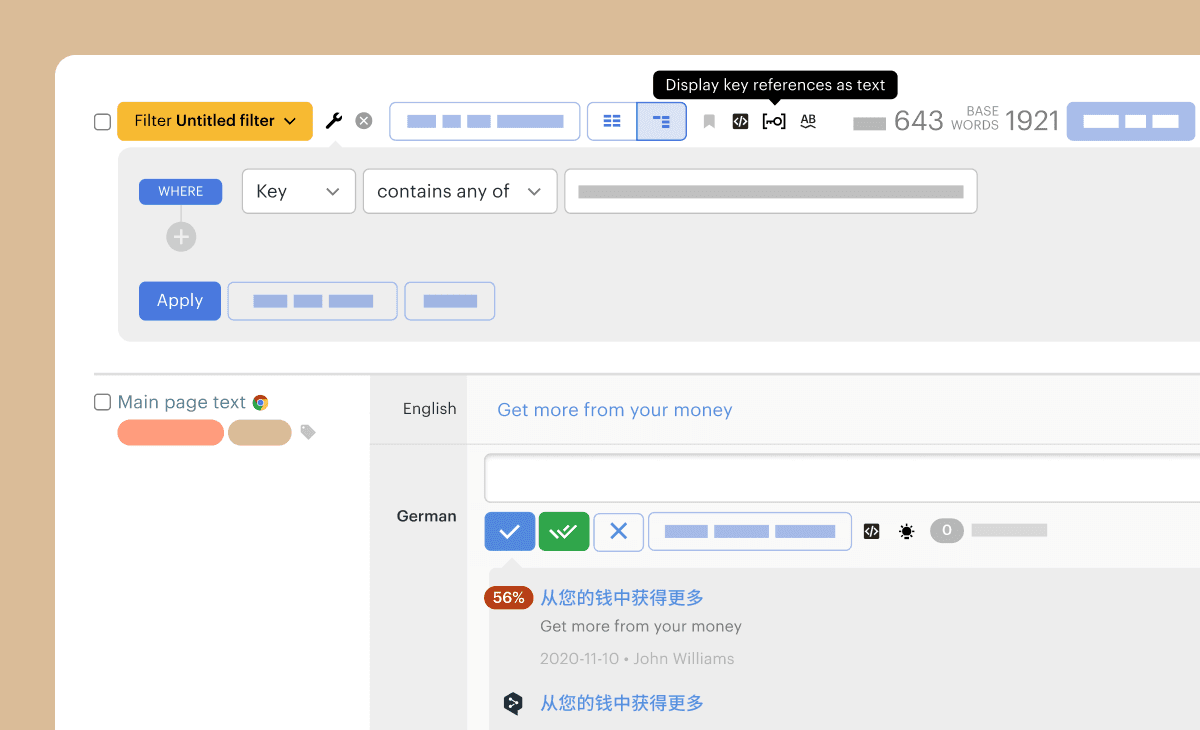Open the Key field dropdown
Screen dimensions: 1200x730
tap(298, 191)
